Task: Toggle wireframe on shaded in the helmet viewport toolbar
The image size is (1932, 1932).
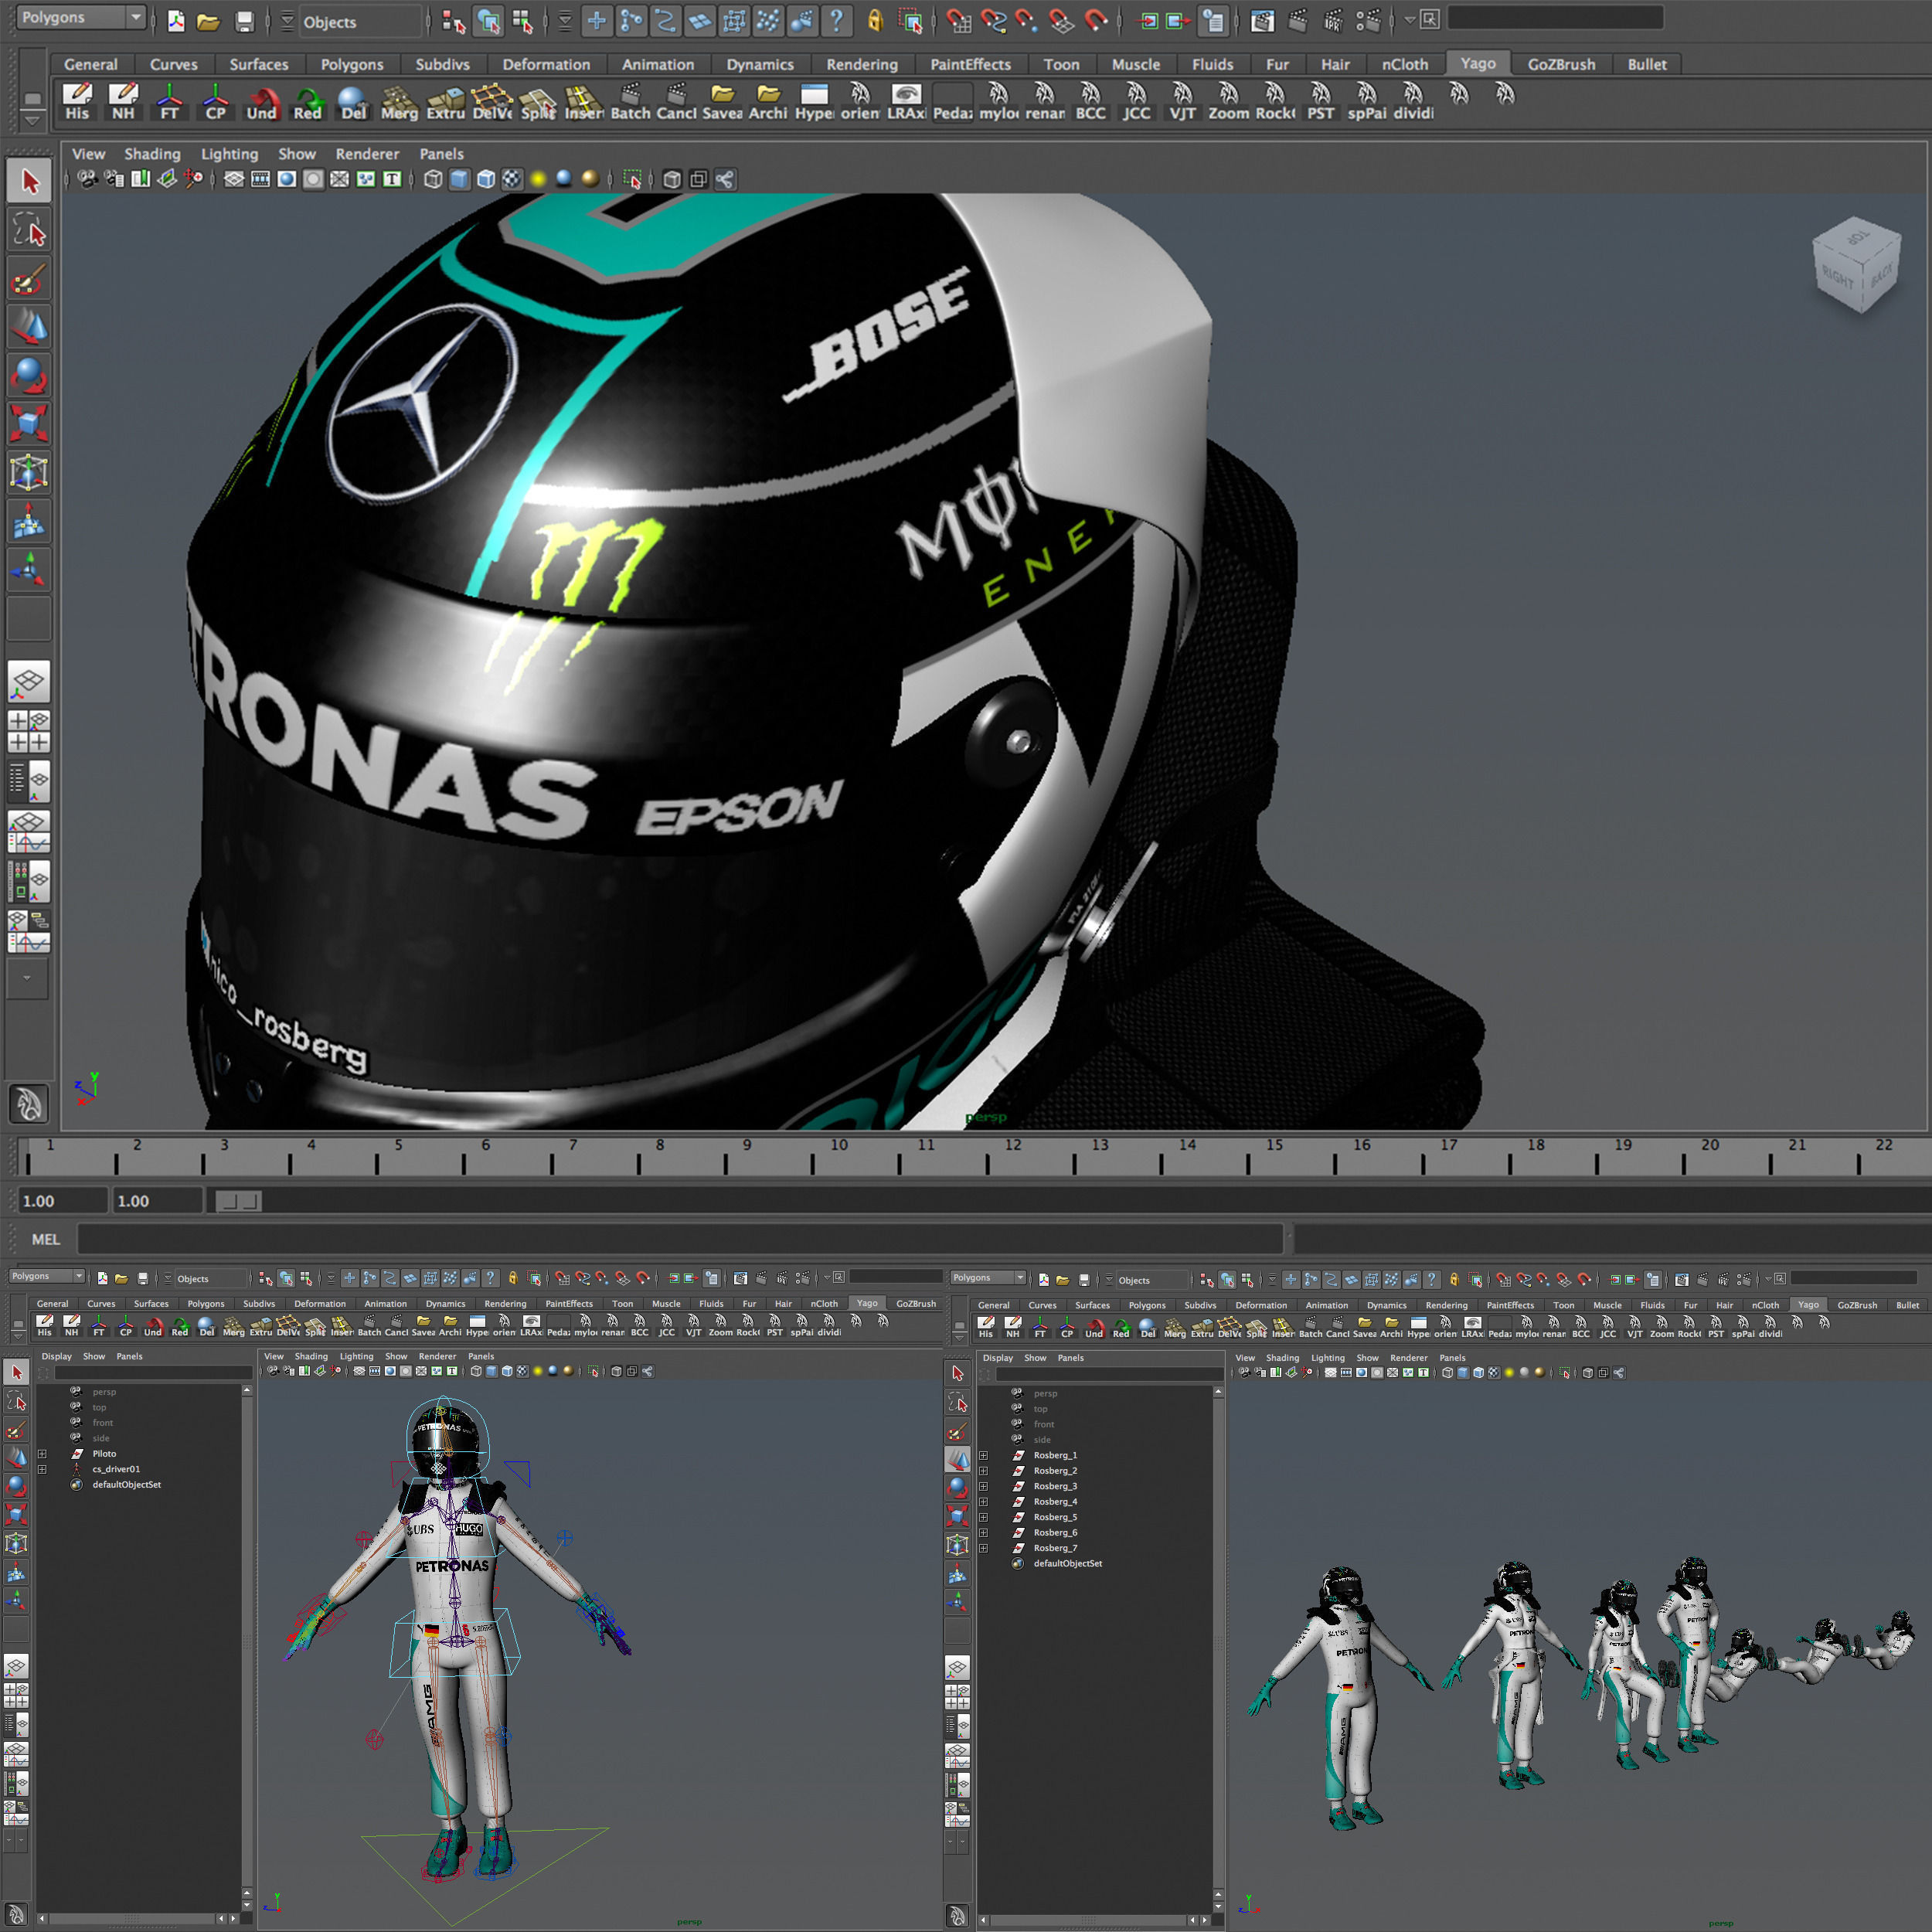Action: 486,179
